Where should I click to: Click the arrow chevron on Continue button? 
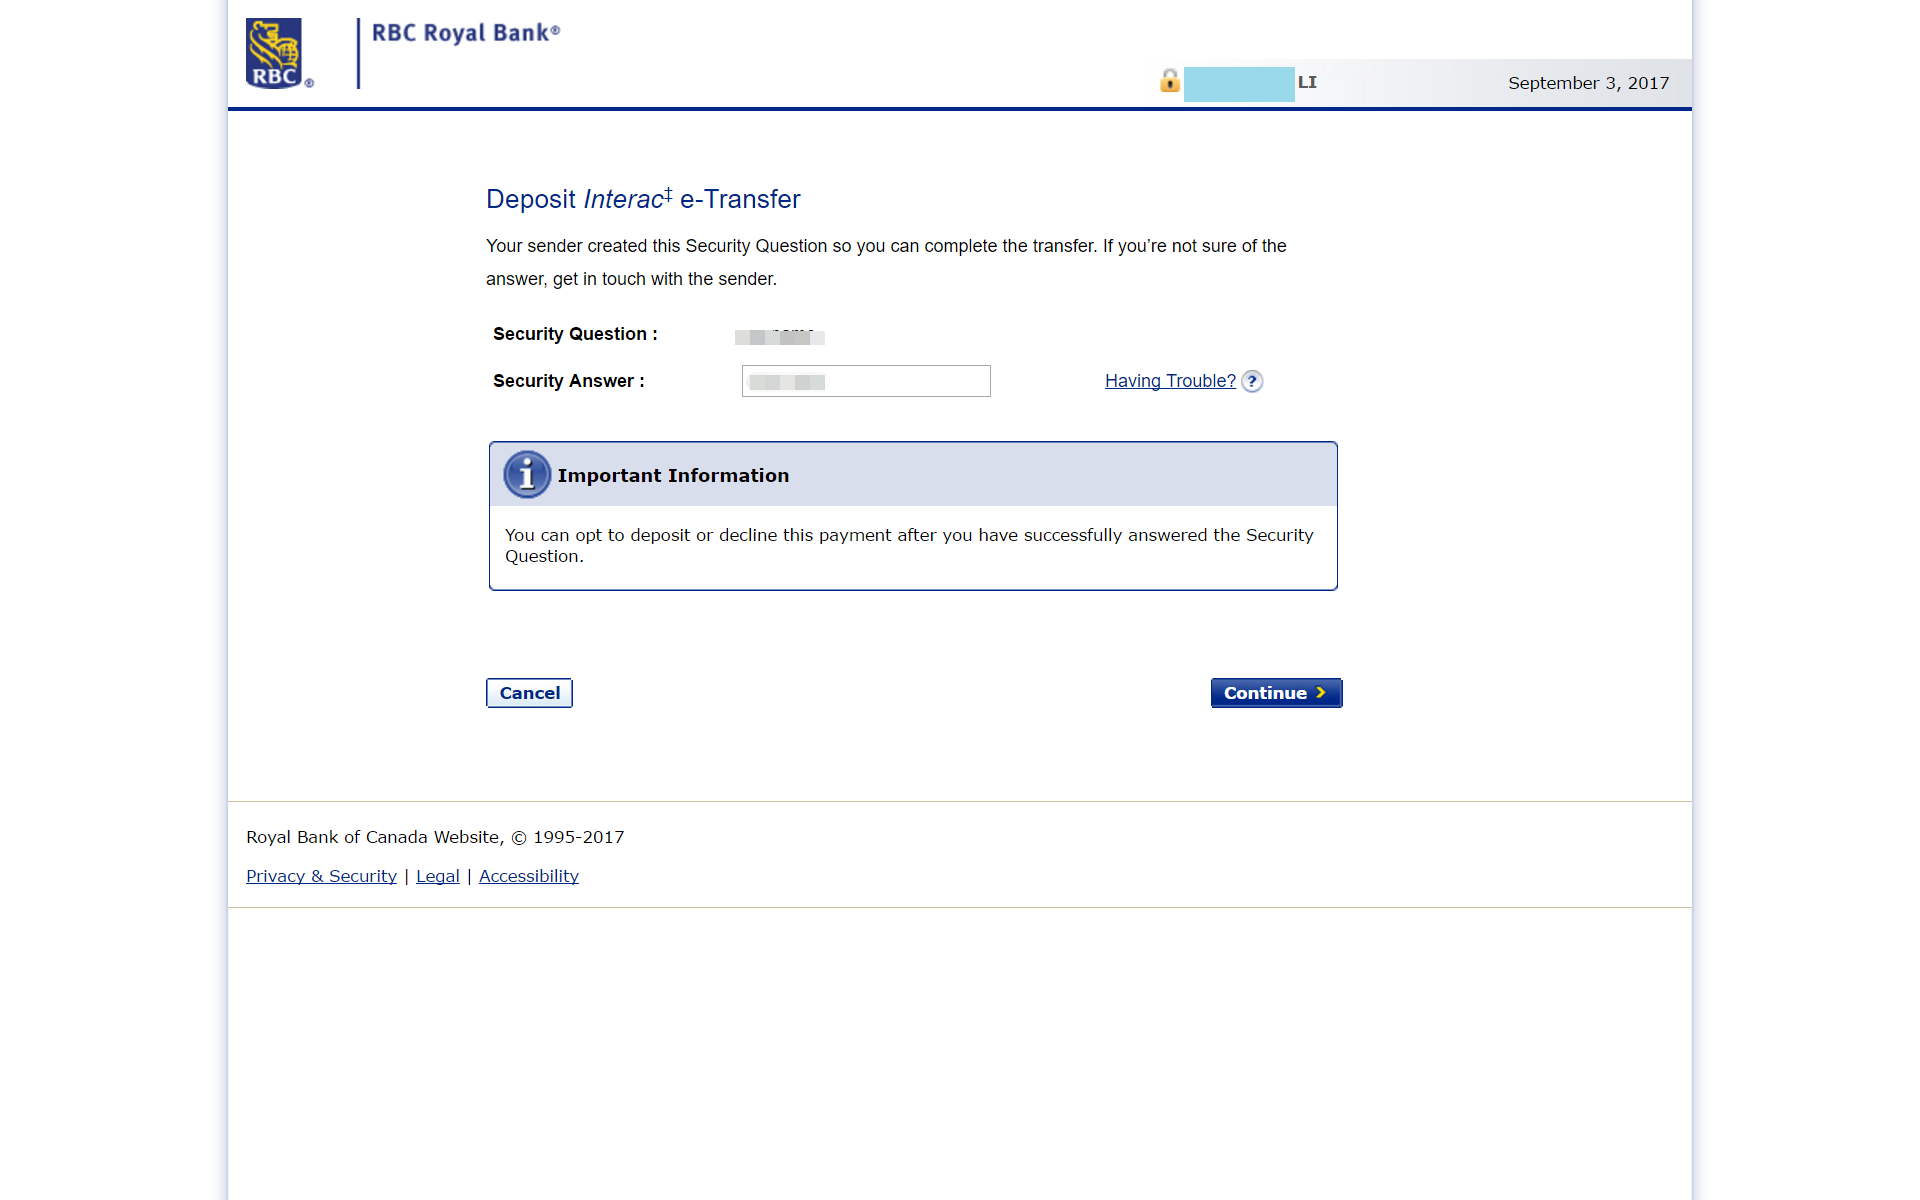1321,692
